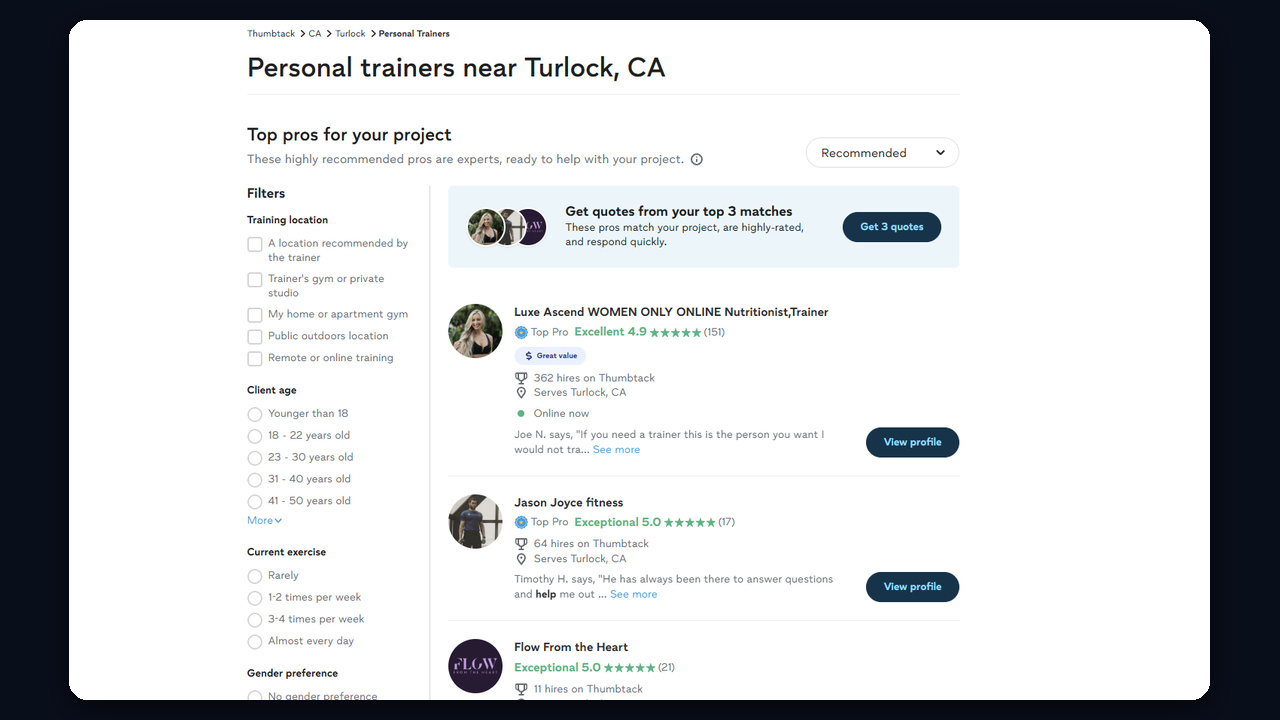Open the CA breadcrumb link
The width and height of the screenshot is (1280, 720).
(315, 34)
